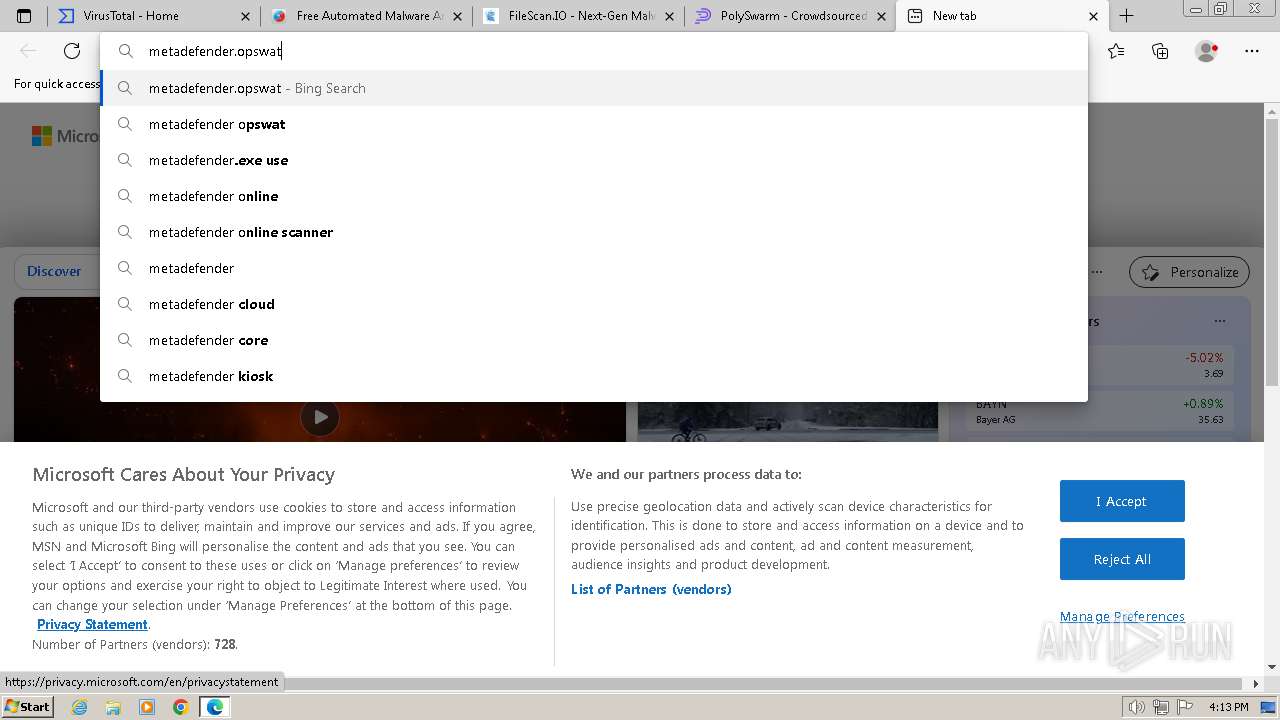Open the volume icon in system tray

point(1136,707)
